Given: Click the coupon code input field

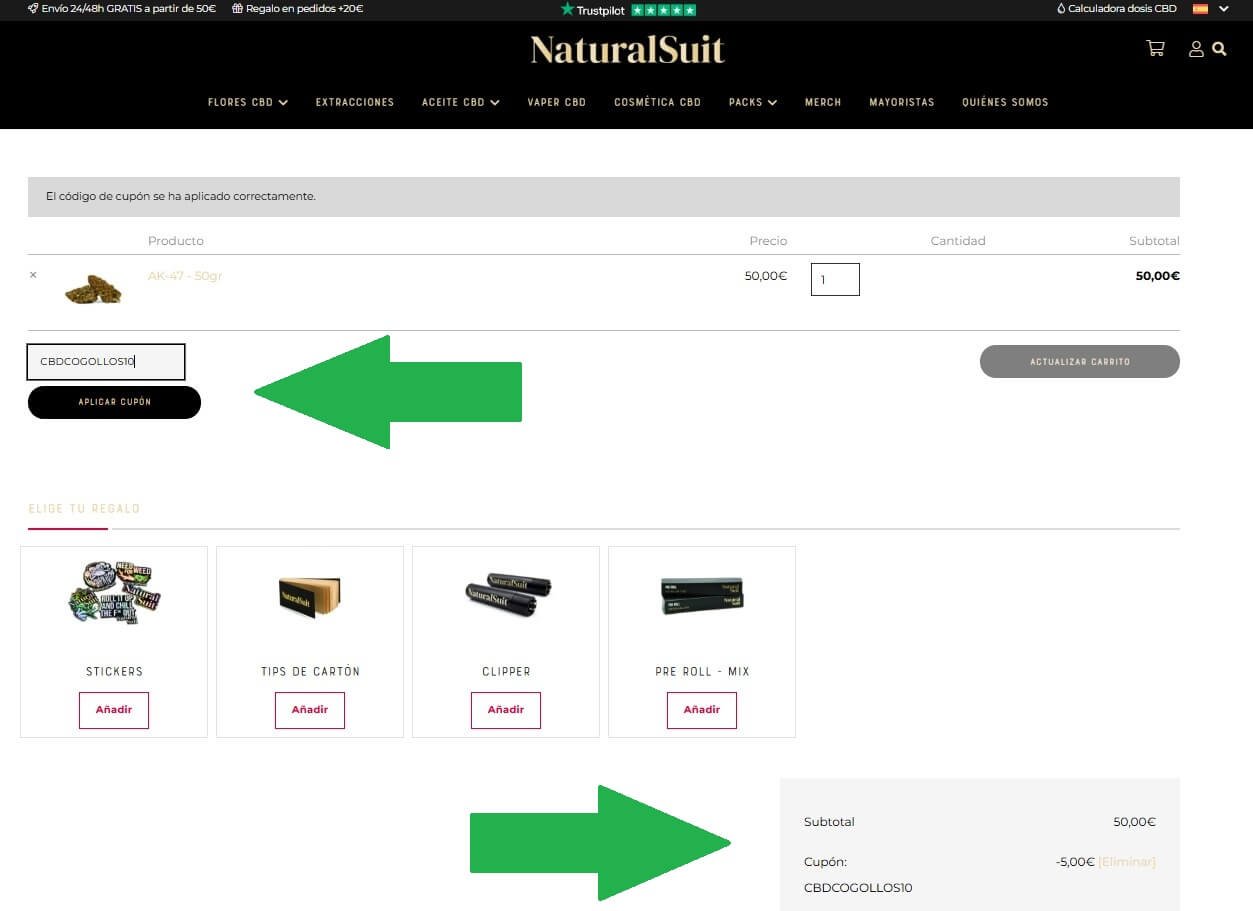Looking at the screenshot, I should (106, 362).
